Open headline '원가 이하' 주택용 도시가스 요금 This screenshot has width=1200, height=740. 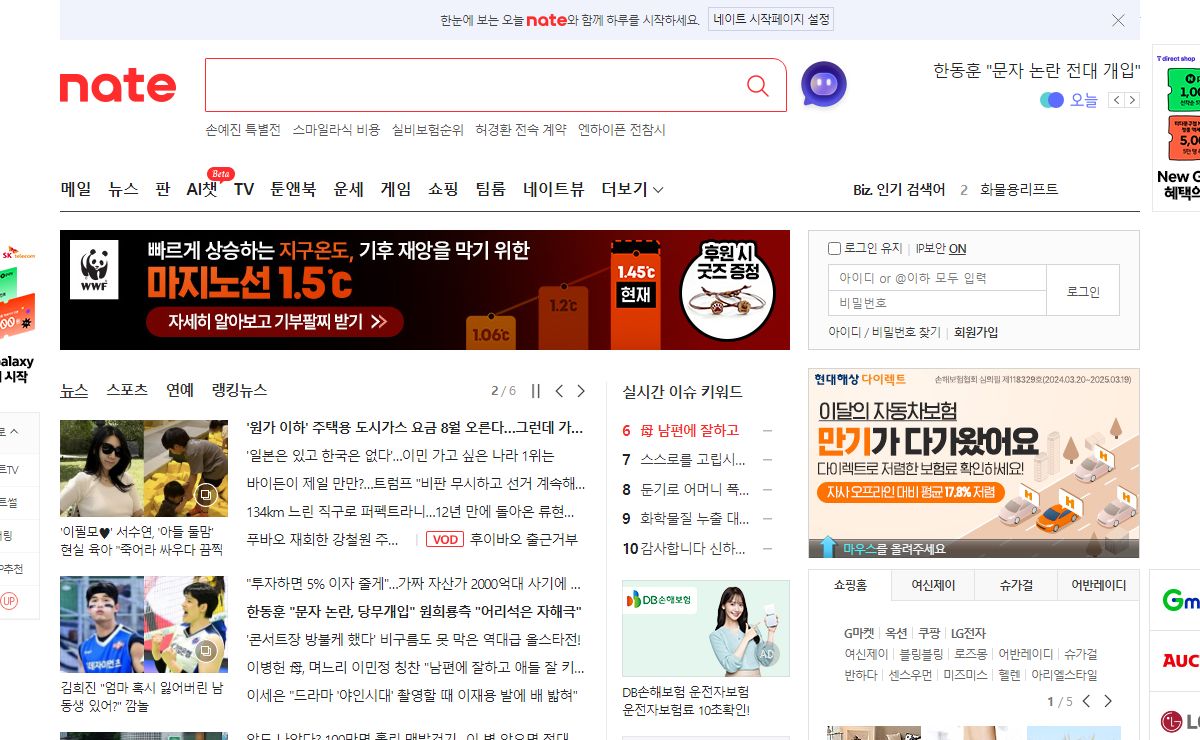[x=415, y=427]
